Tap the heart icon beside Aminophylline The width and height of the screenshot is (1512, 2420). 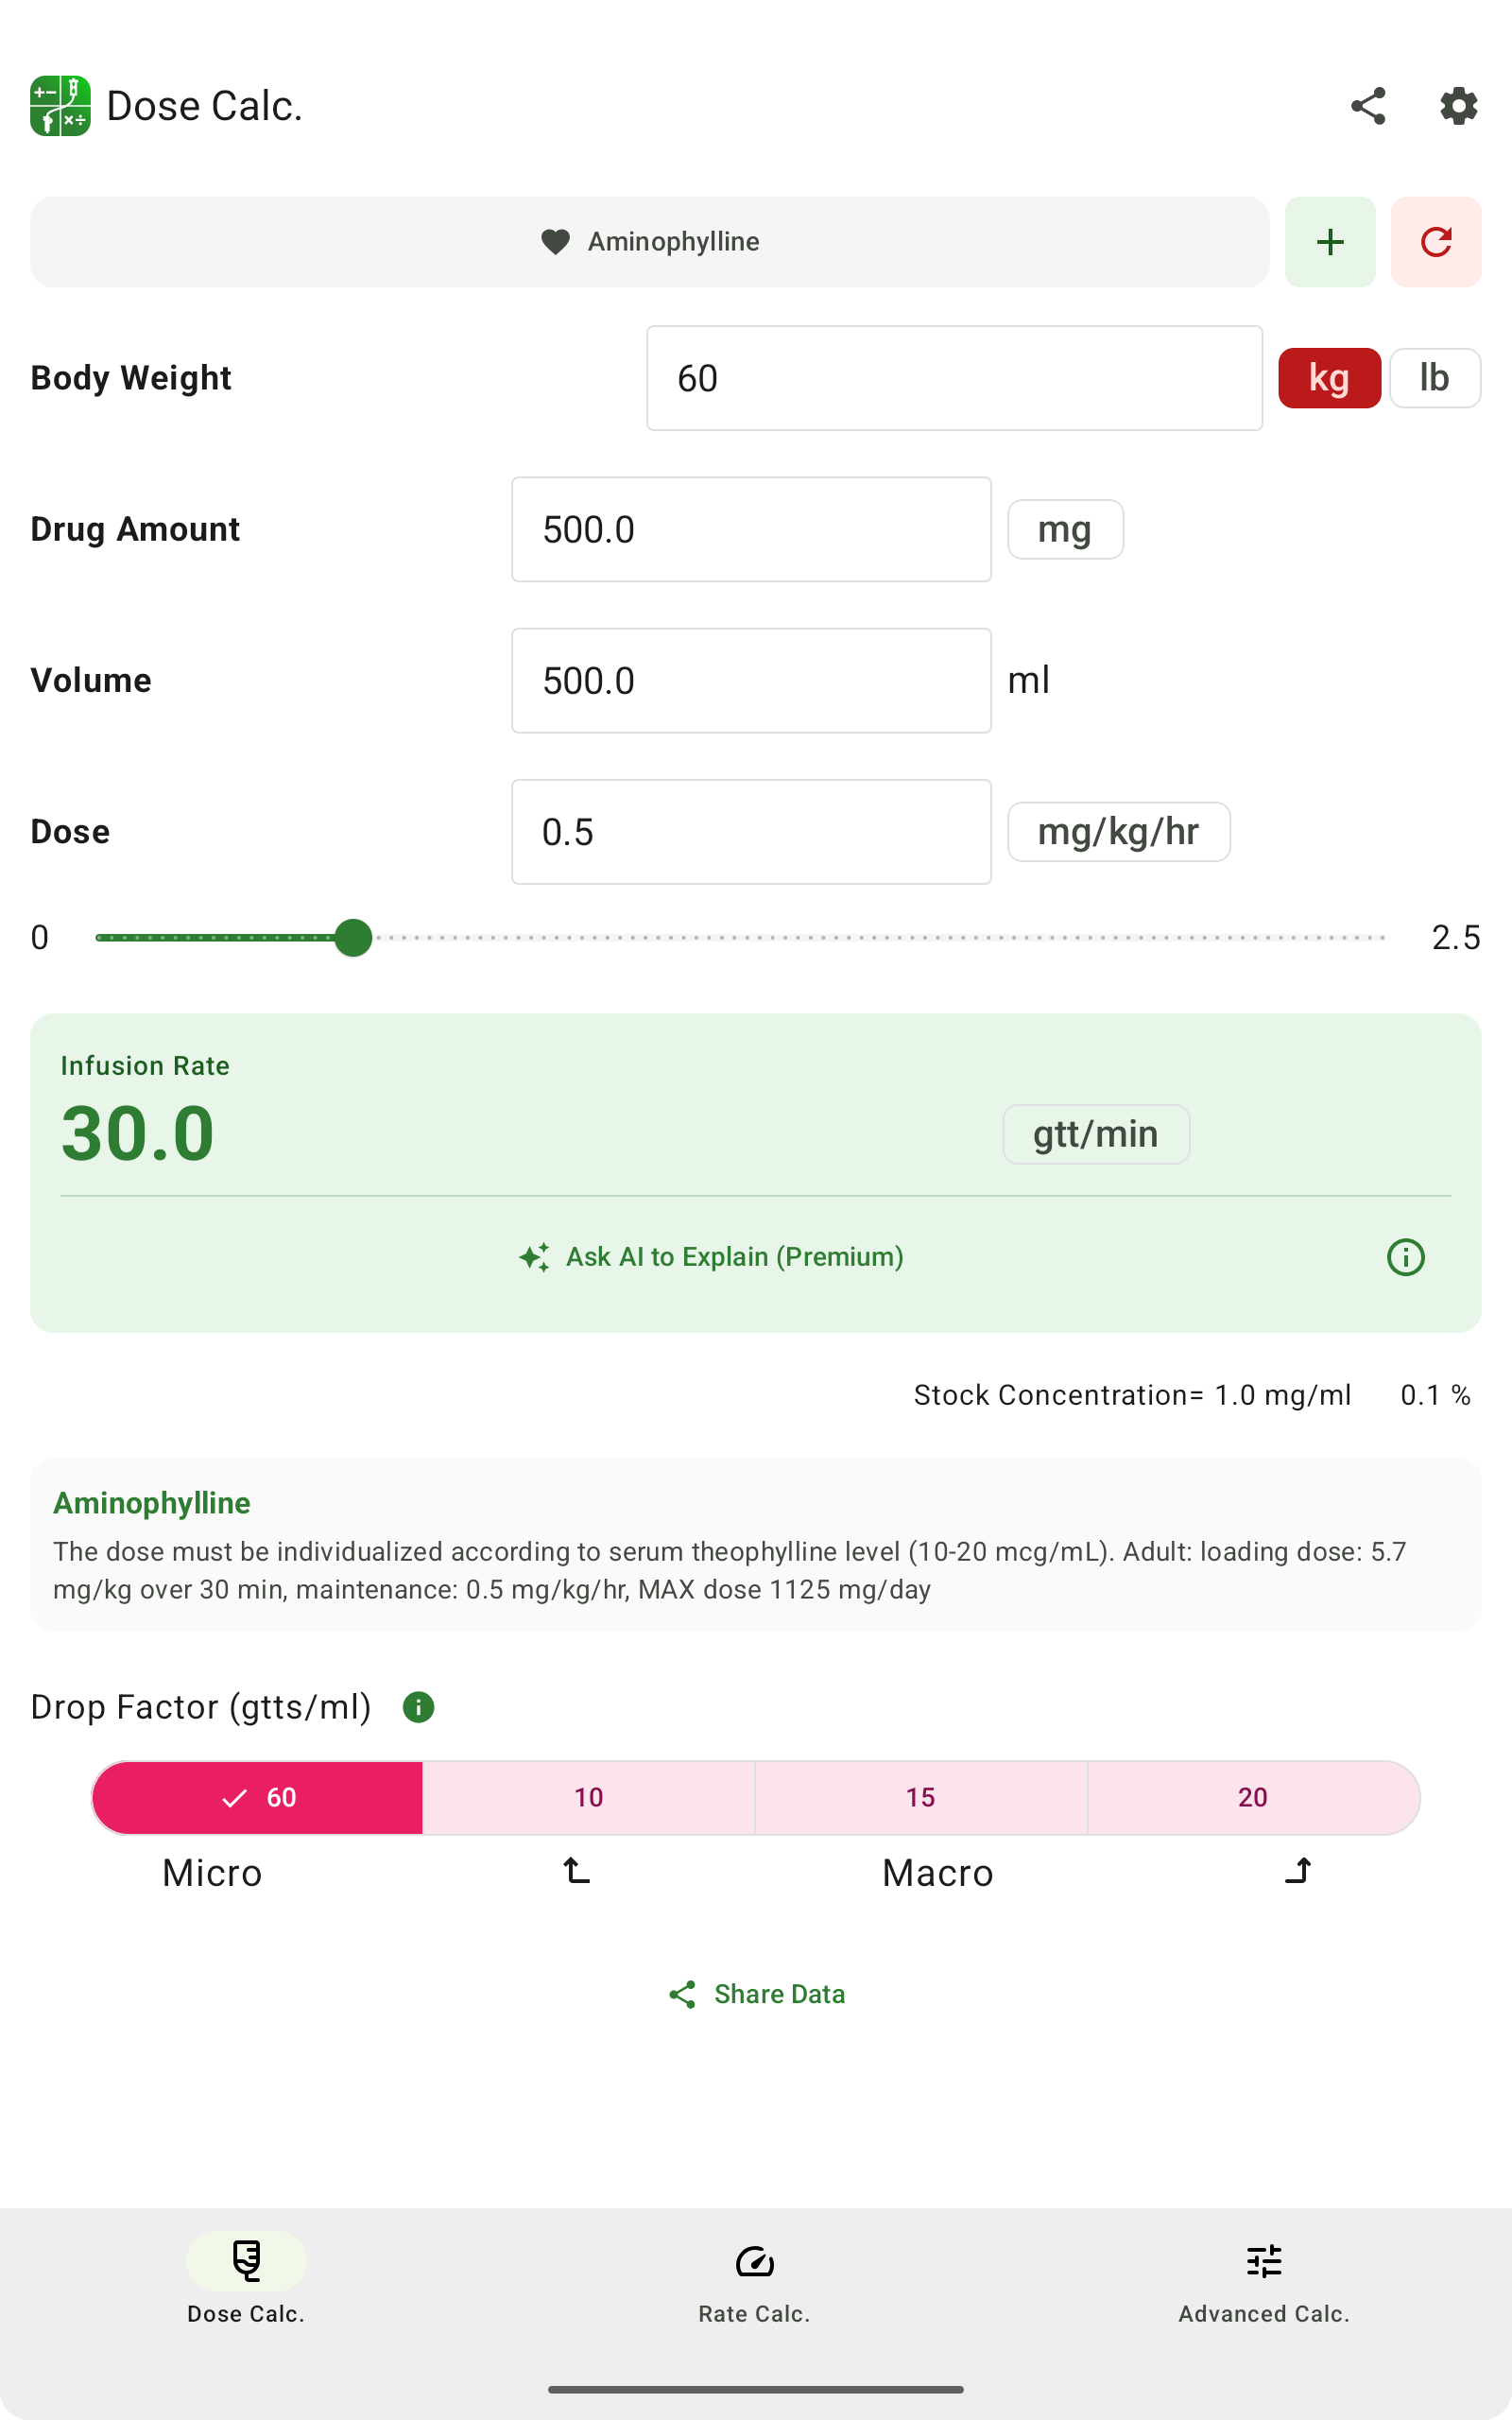point(555,242)
